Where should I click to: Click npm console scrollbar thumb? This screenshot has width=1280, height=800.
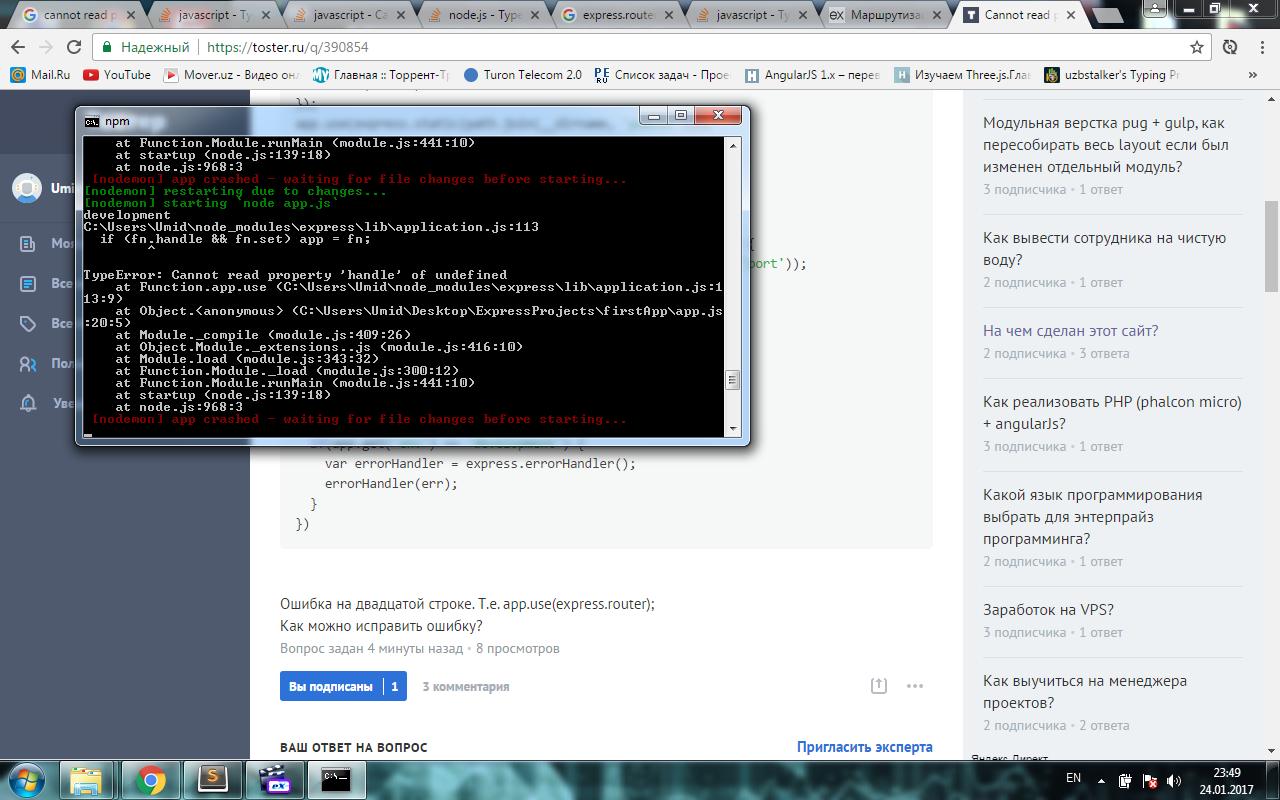point(732,380)
